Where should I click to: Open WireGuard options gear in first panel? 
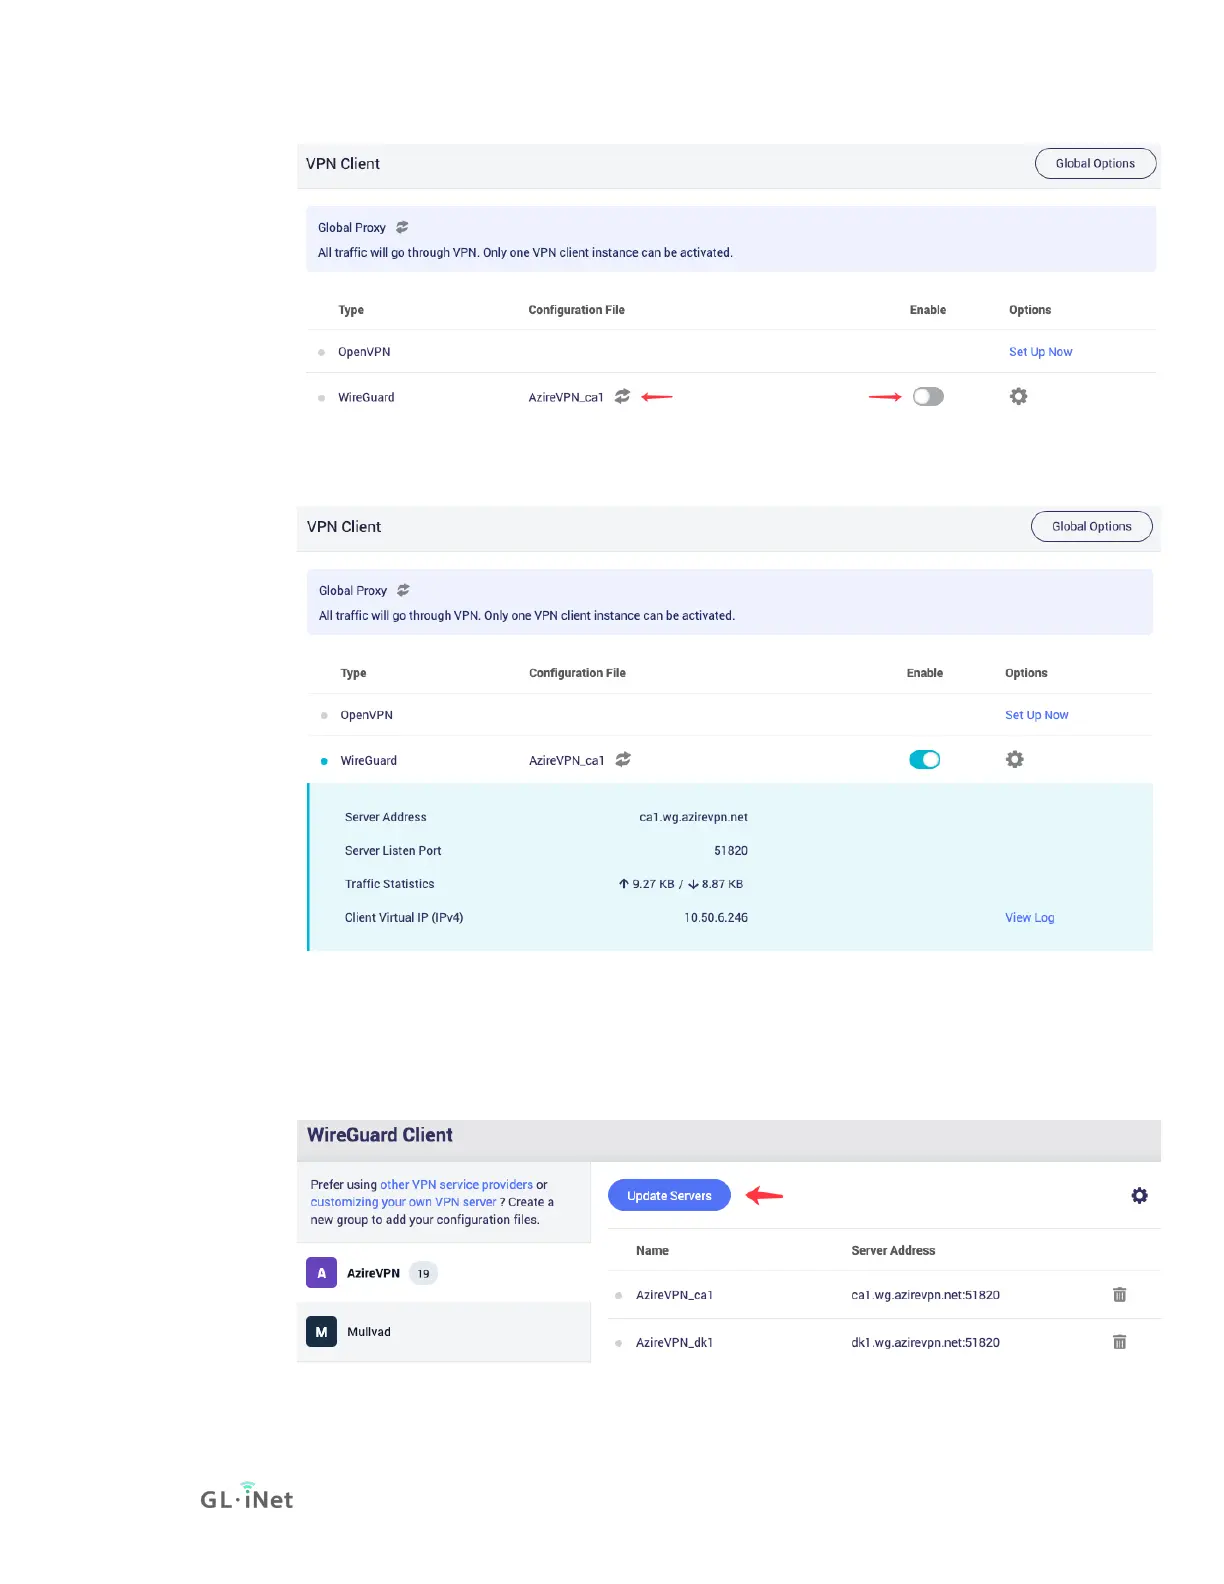coord(1018,396)
